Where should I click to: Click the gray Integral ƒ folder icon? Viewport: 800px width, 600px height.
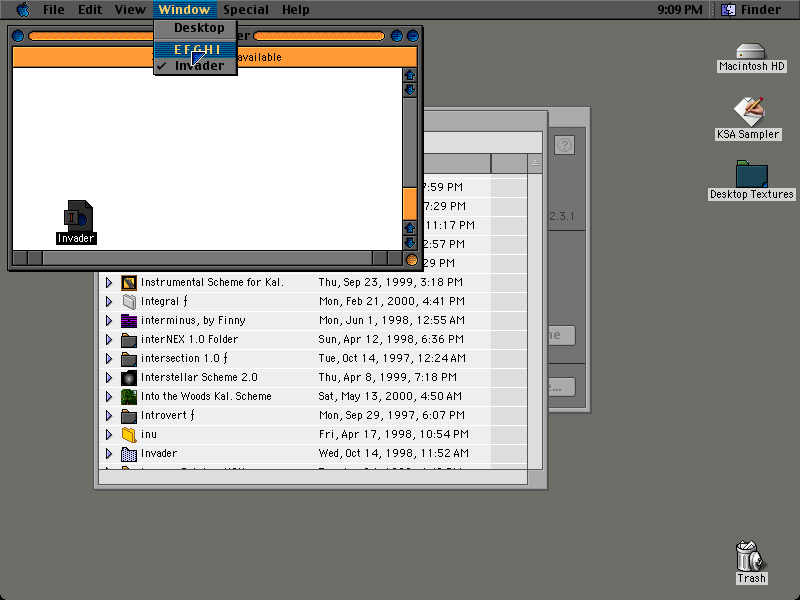tap(129, 301)
